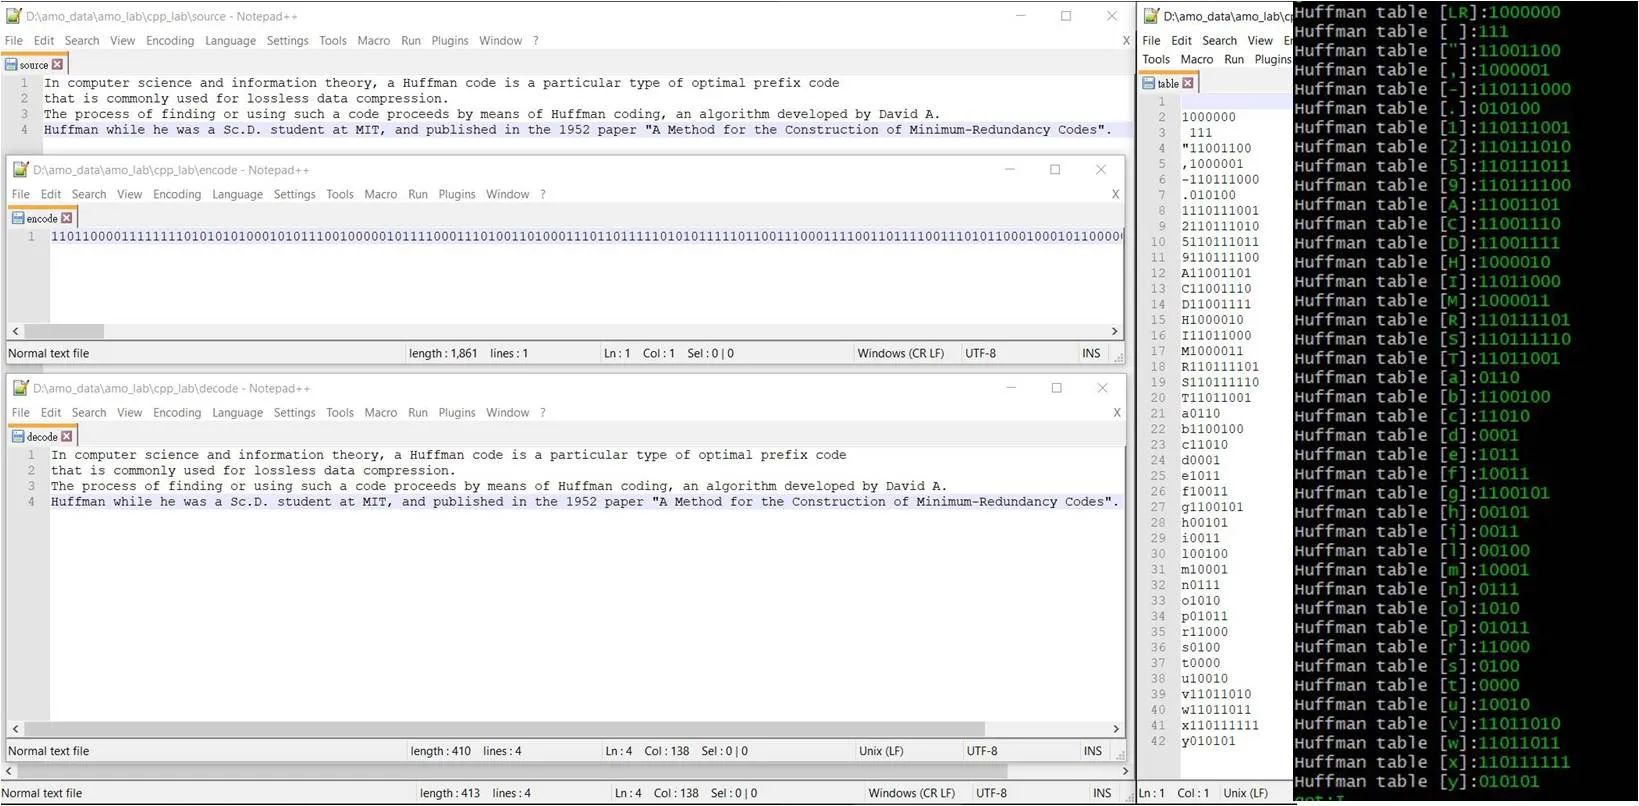1639x806 pixels.
Task: Click the horizontal scrollbar thumb in the decode window
Action: coord(505,729)
